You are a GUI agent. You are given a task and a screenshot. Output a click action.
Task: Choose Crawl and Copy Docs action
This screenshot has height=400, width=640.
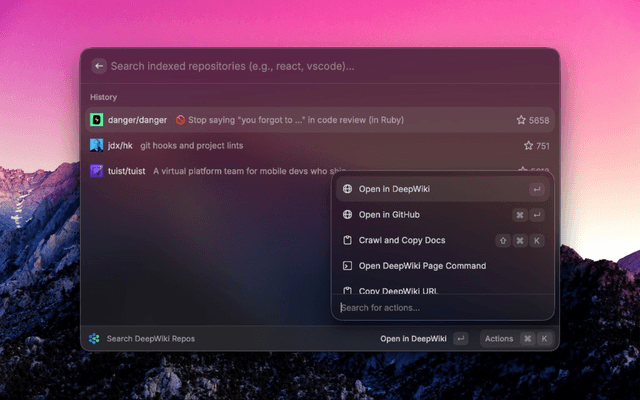tap(442, 240)
